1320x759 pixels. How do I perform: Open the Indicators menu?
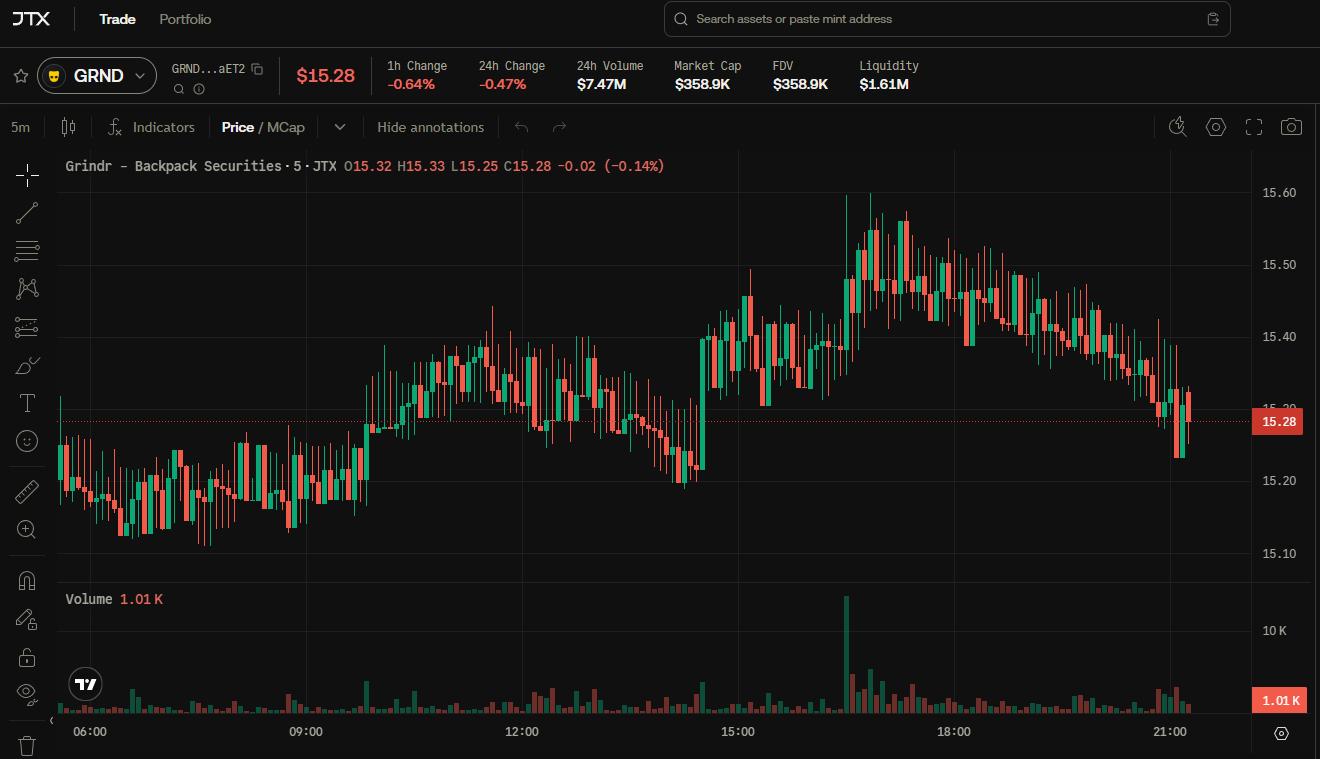coord(151,127)
